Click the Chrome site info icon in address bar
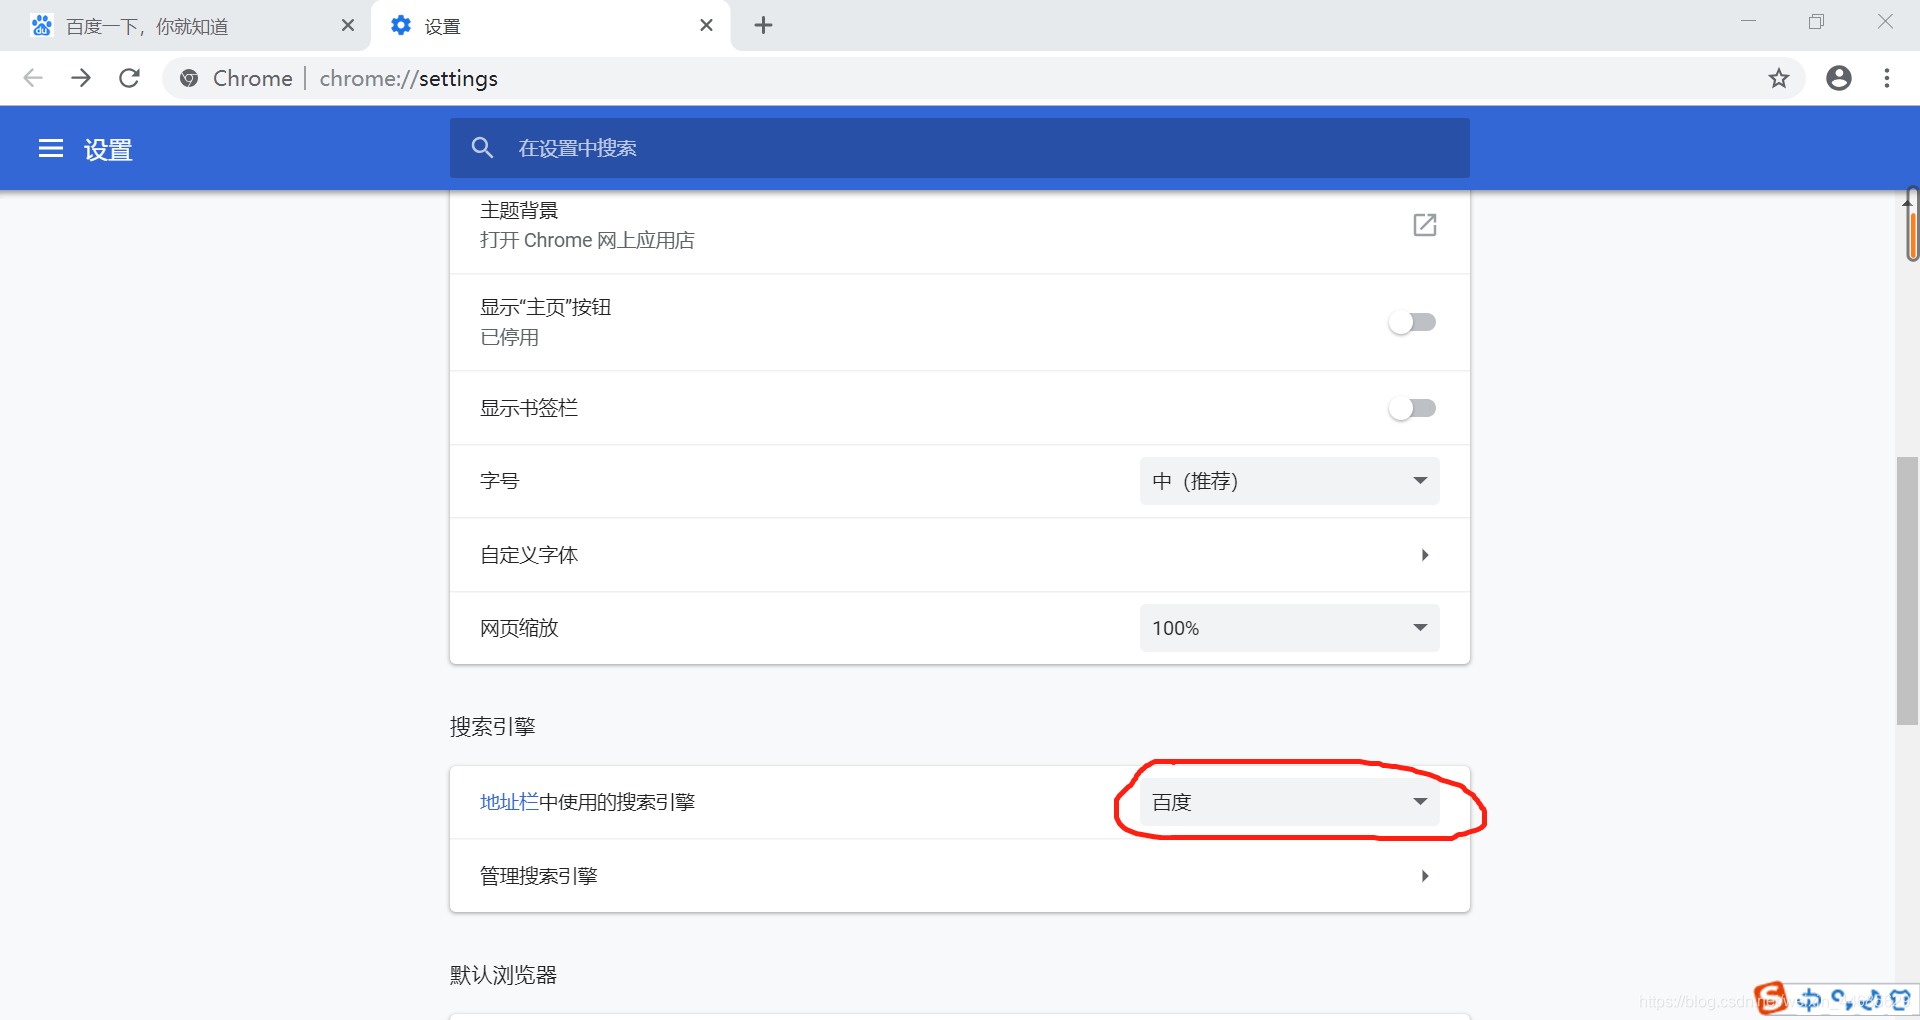This screenshot has height=1020, width=1920. tap(189, 78)
